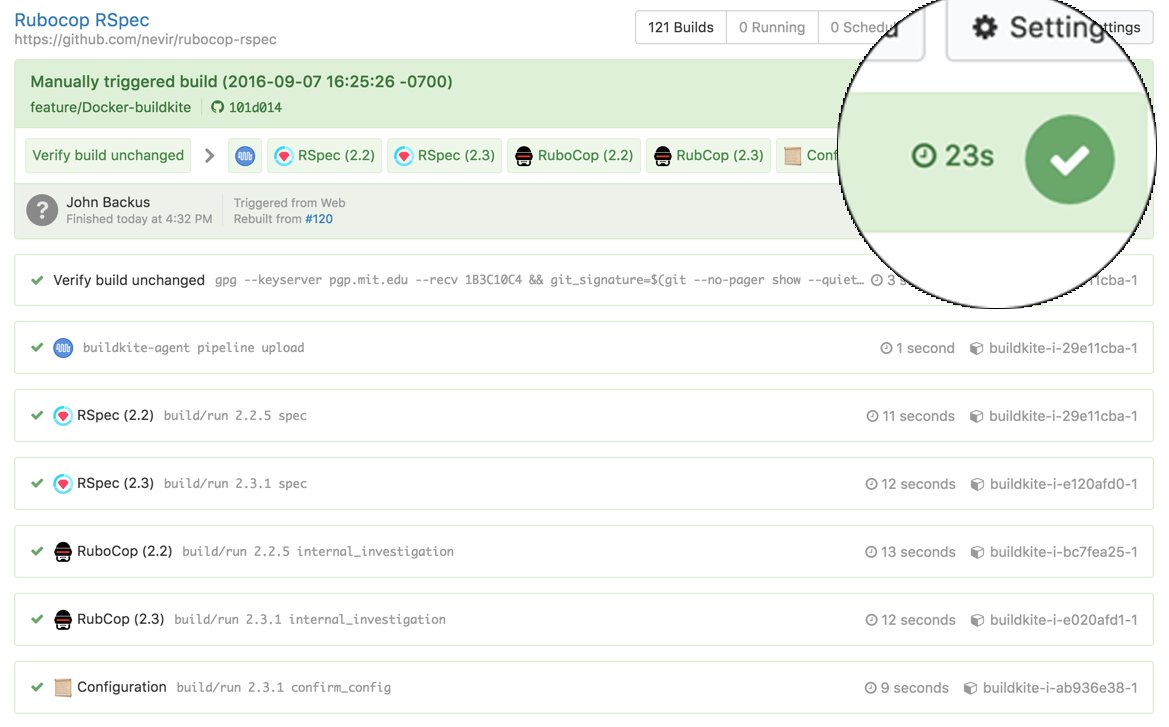Open rebuilt-from build #120 link

coord(319,219)
